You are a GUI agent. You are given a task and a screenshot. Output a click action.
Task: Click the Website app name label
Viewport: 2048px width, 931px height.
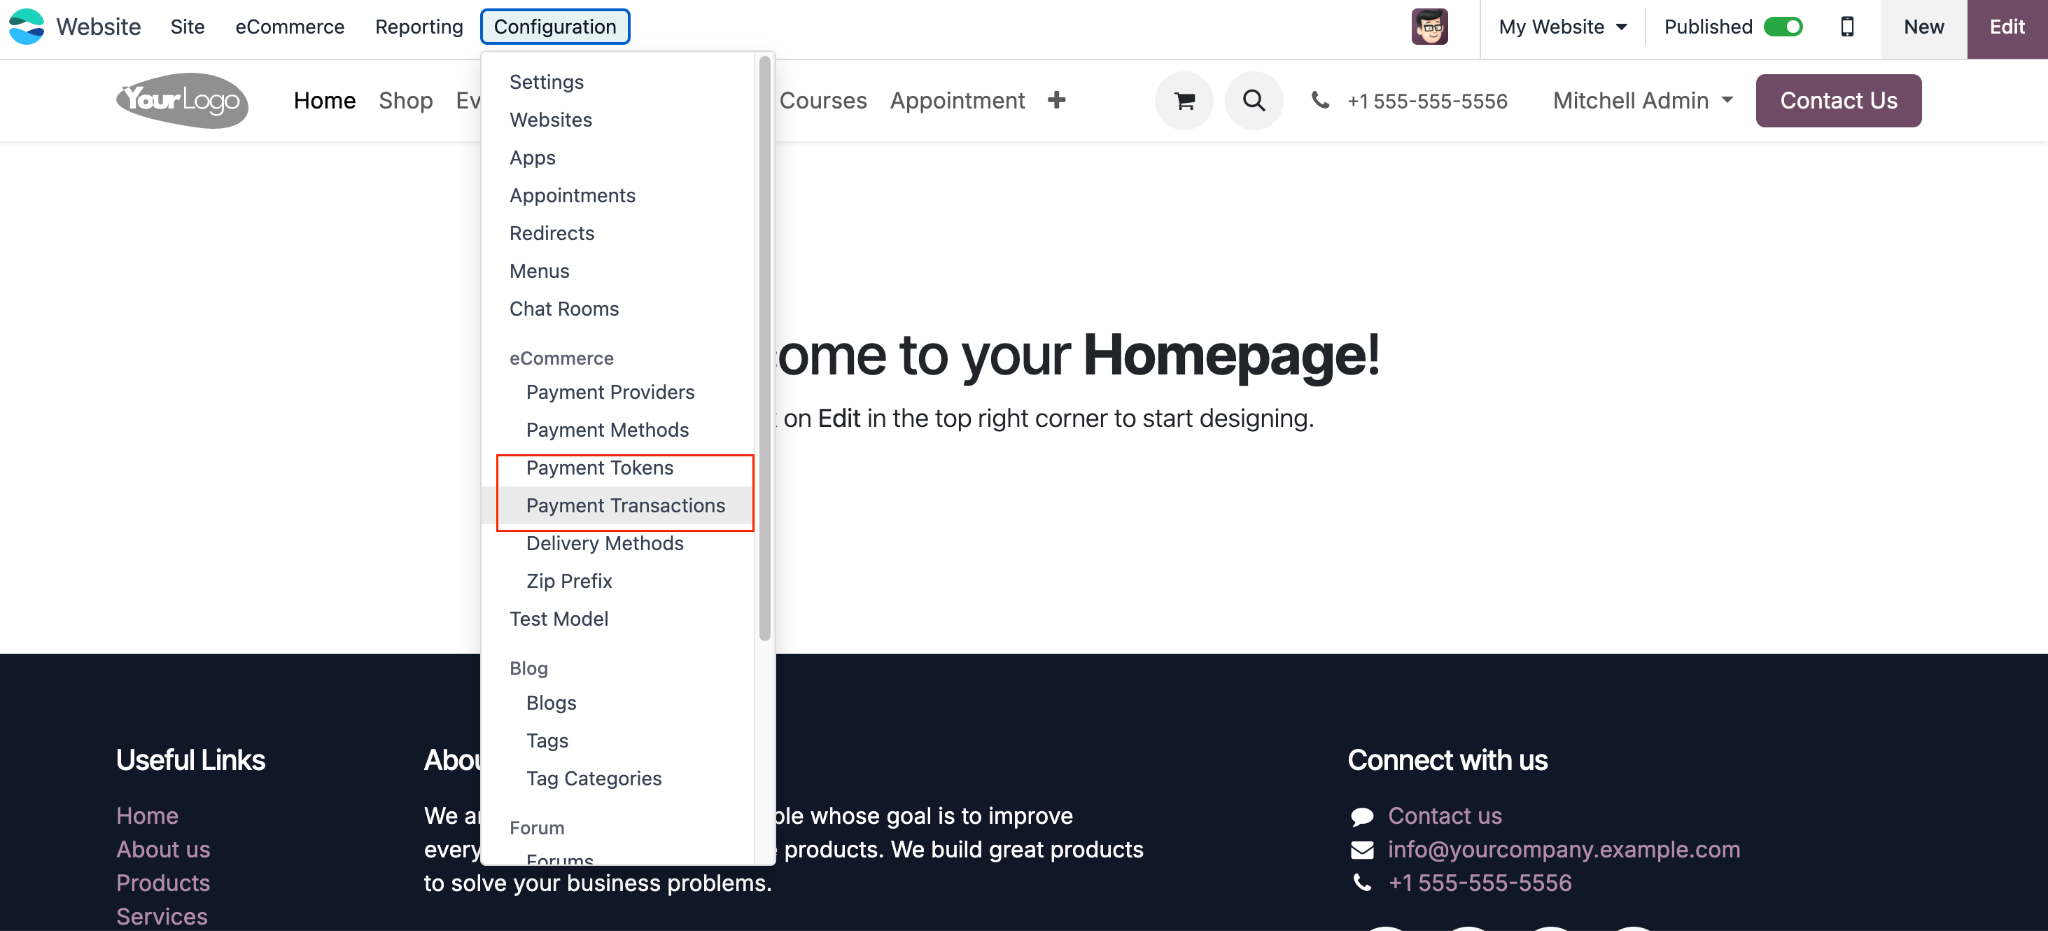pyautogui.click(x=99, y=27)
